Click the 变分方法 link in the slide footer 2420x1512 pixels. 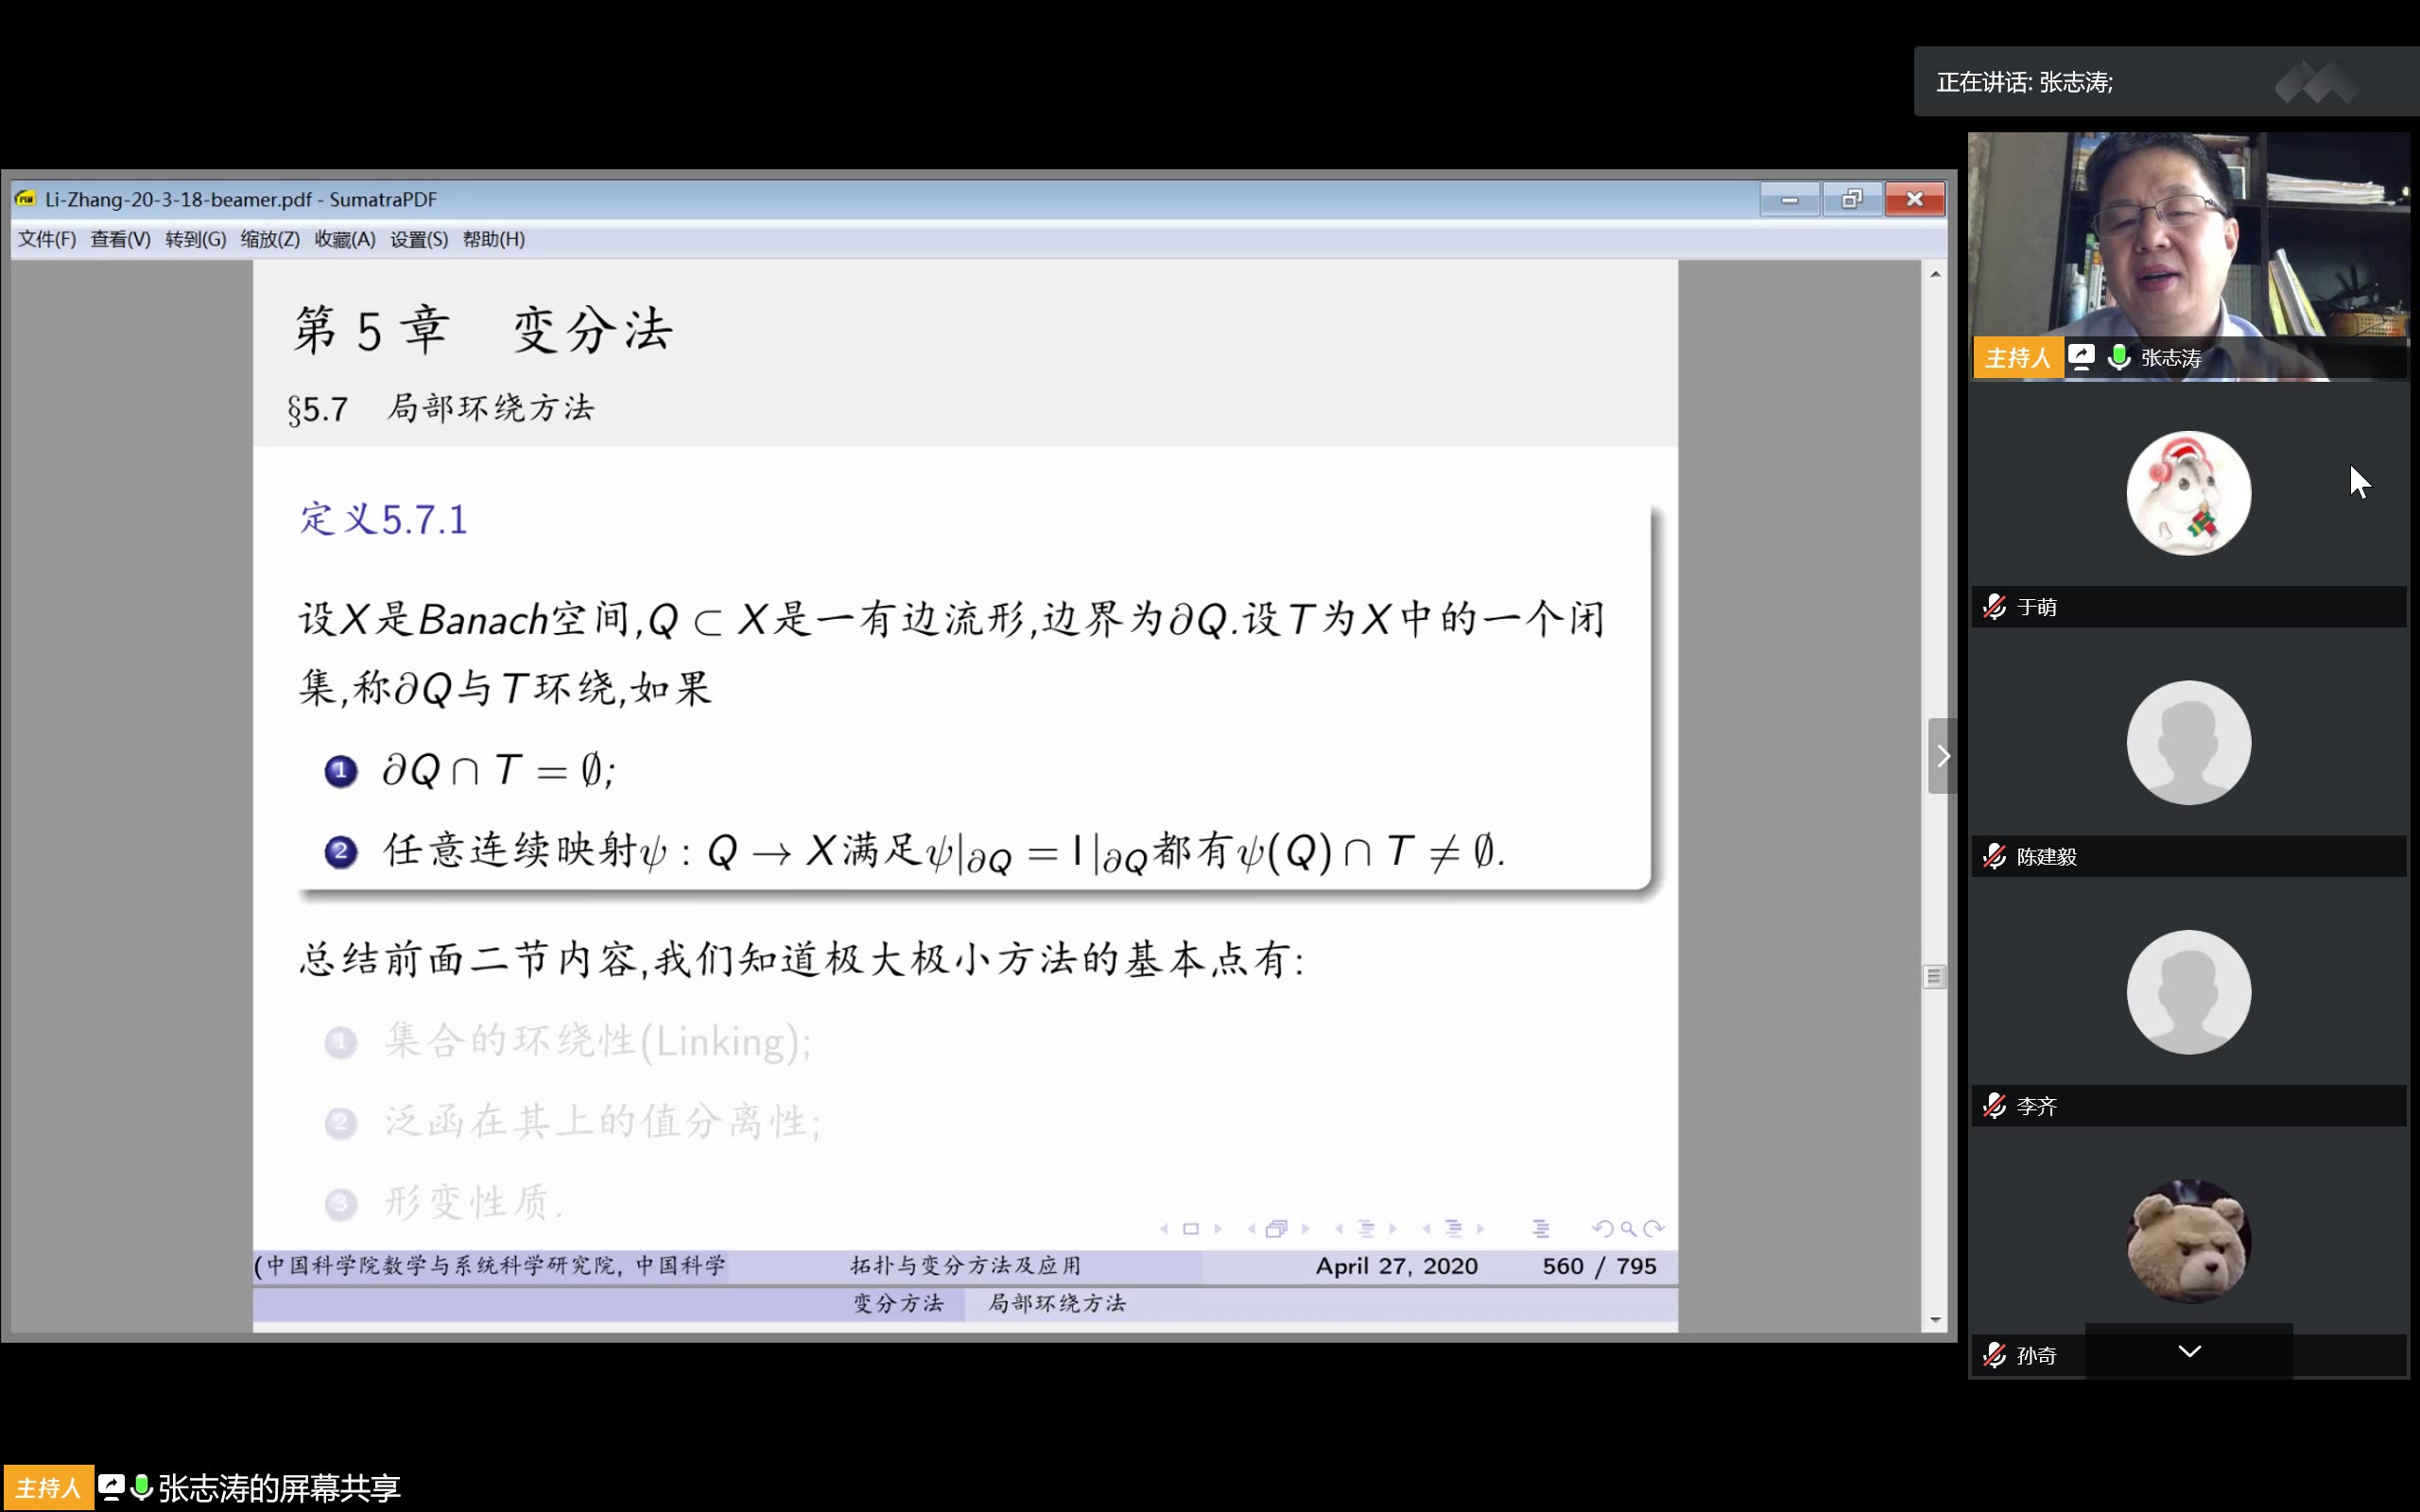point(898,1303)
